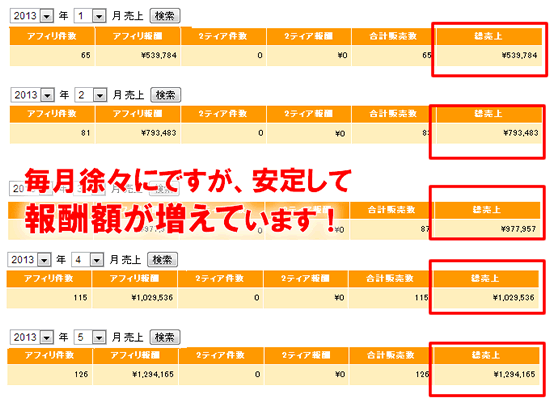This screenshot has height=404, width=550.
Task: Open month dropdown showing 2
Action: click(x=91, y=95)
